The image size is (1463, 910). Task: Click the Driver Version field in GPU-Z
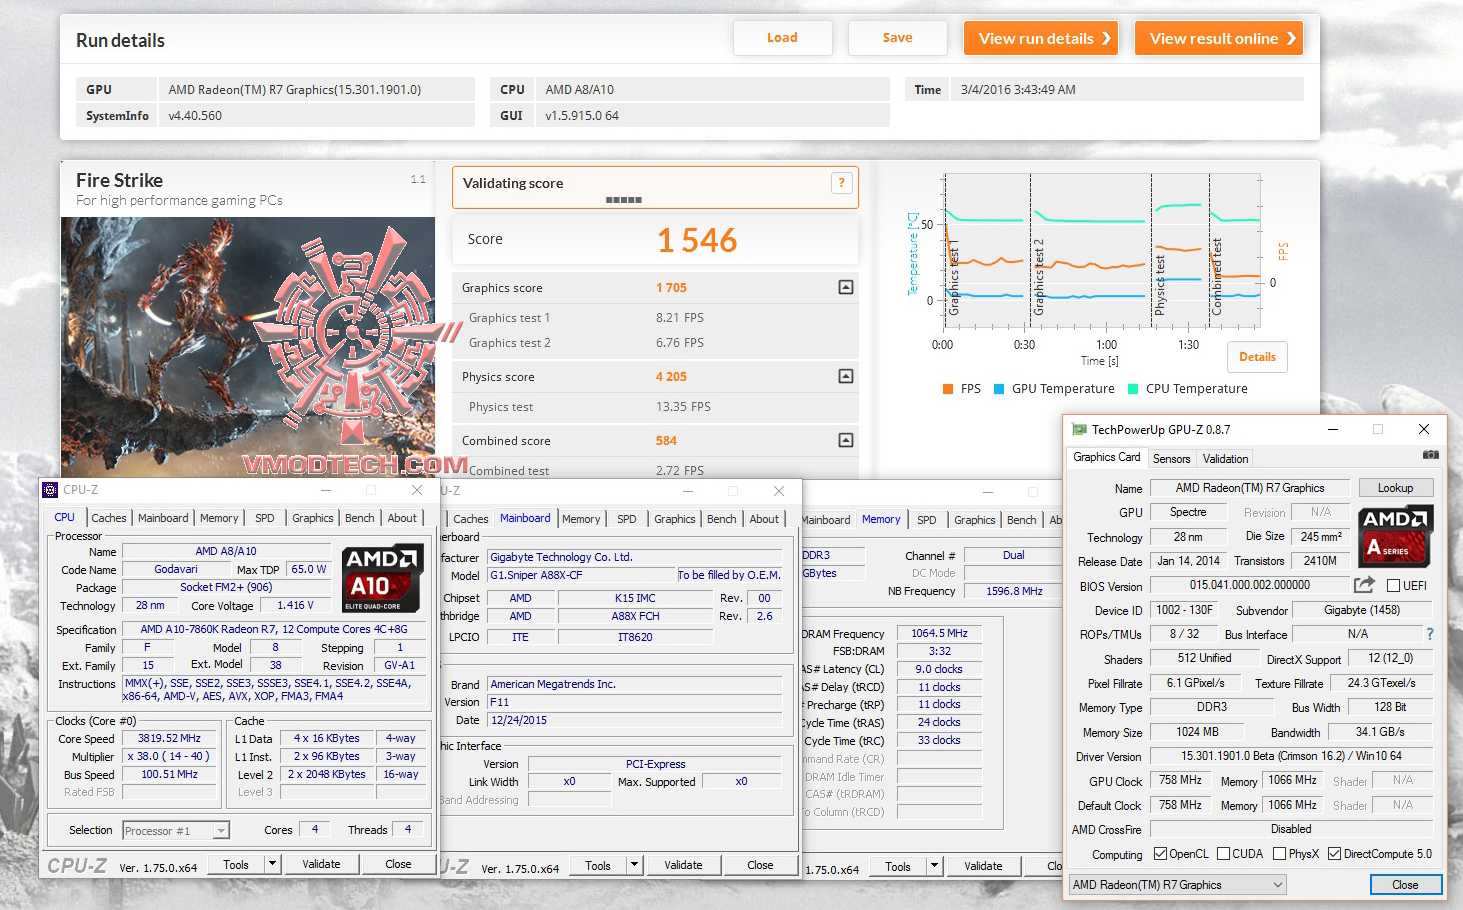pos(1291,756)
